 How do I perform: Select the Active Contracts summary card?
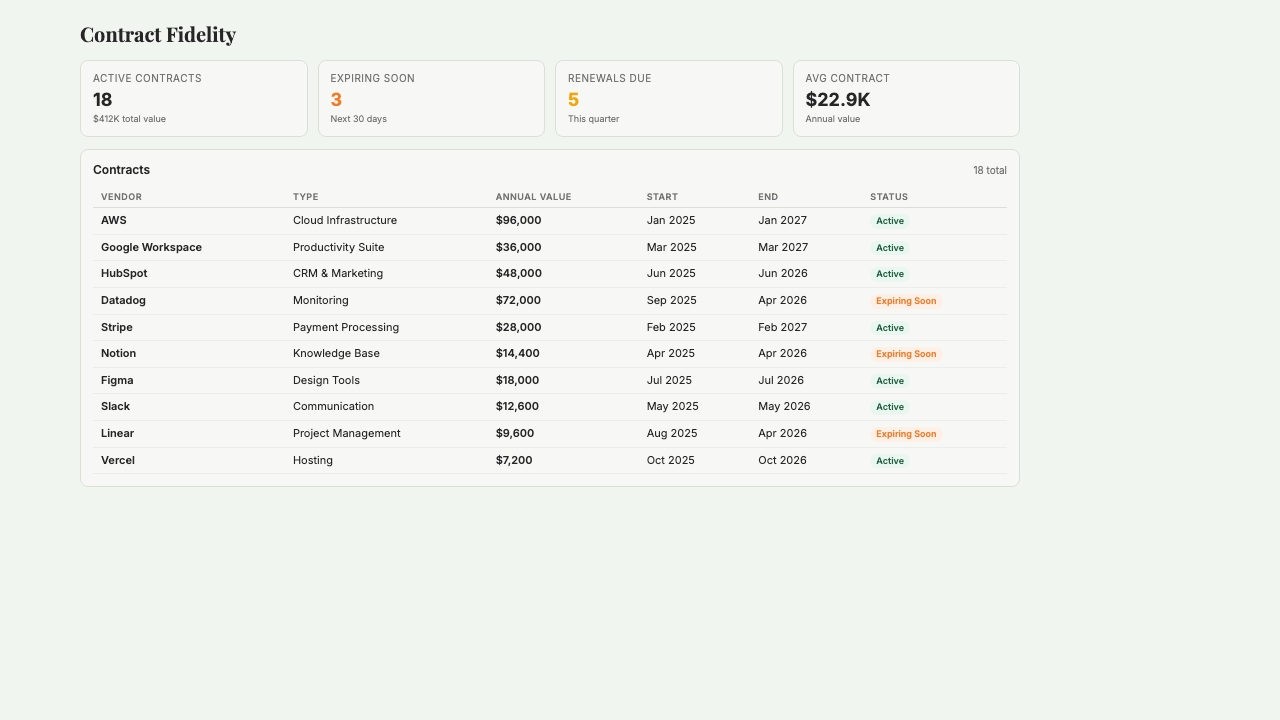pyautogui.click(x=193, y=98)
